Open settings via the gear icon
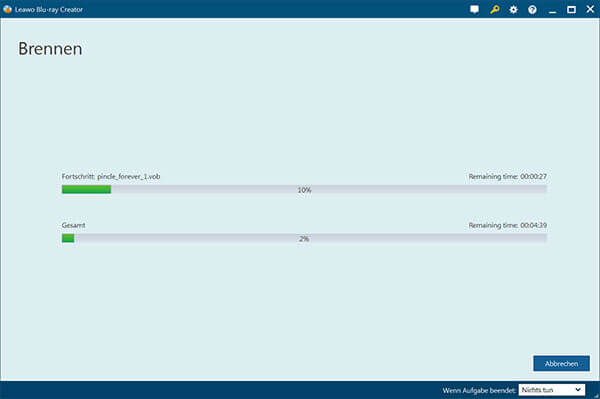The image size is (600, 399). [x=513, y=10]
